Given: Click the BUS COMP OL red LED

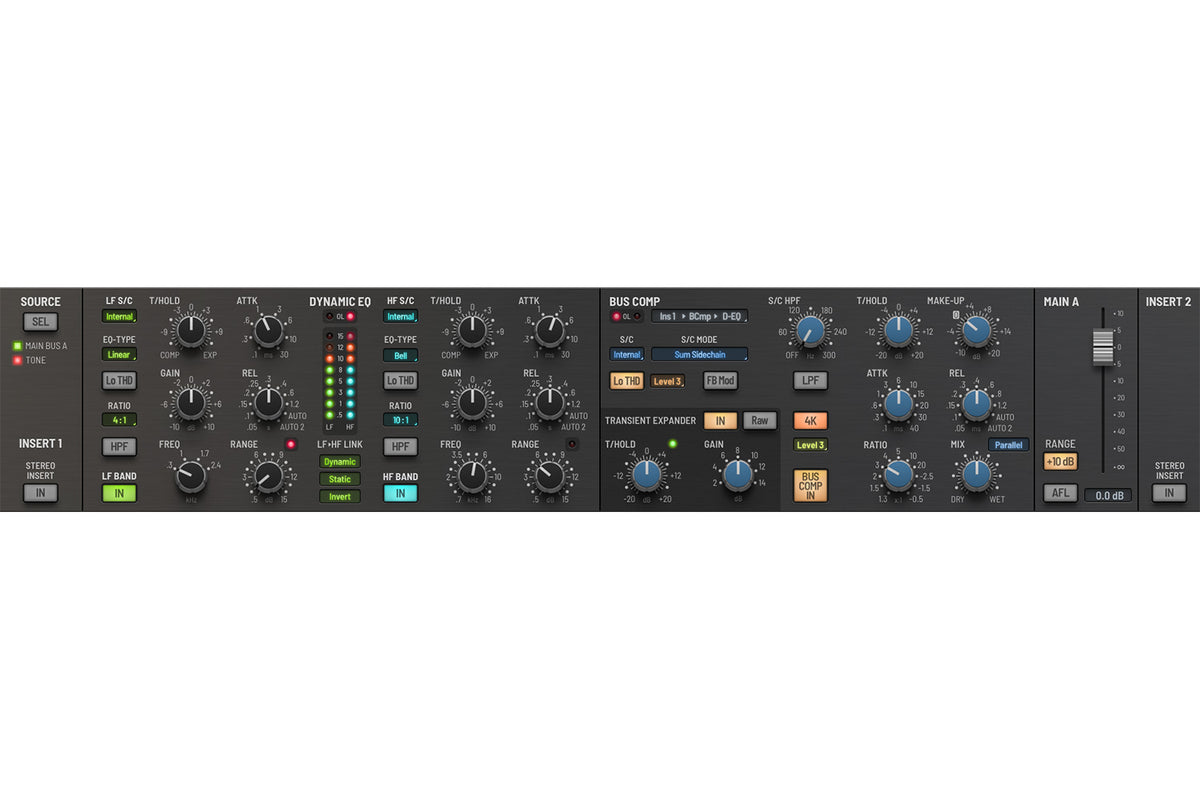Looking at the screenshot, I should click(616, 316).
